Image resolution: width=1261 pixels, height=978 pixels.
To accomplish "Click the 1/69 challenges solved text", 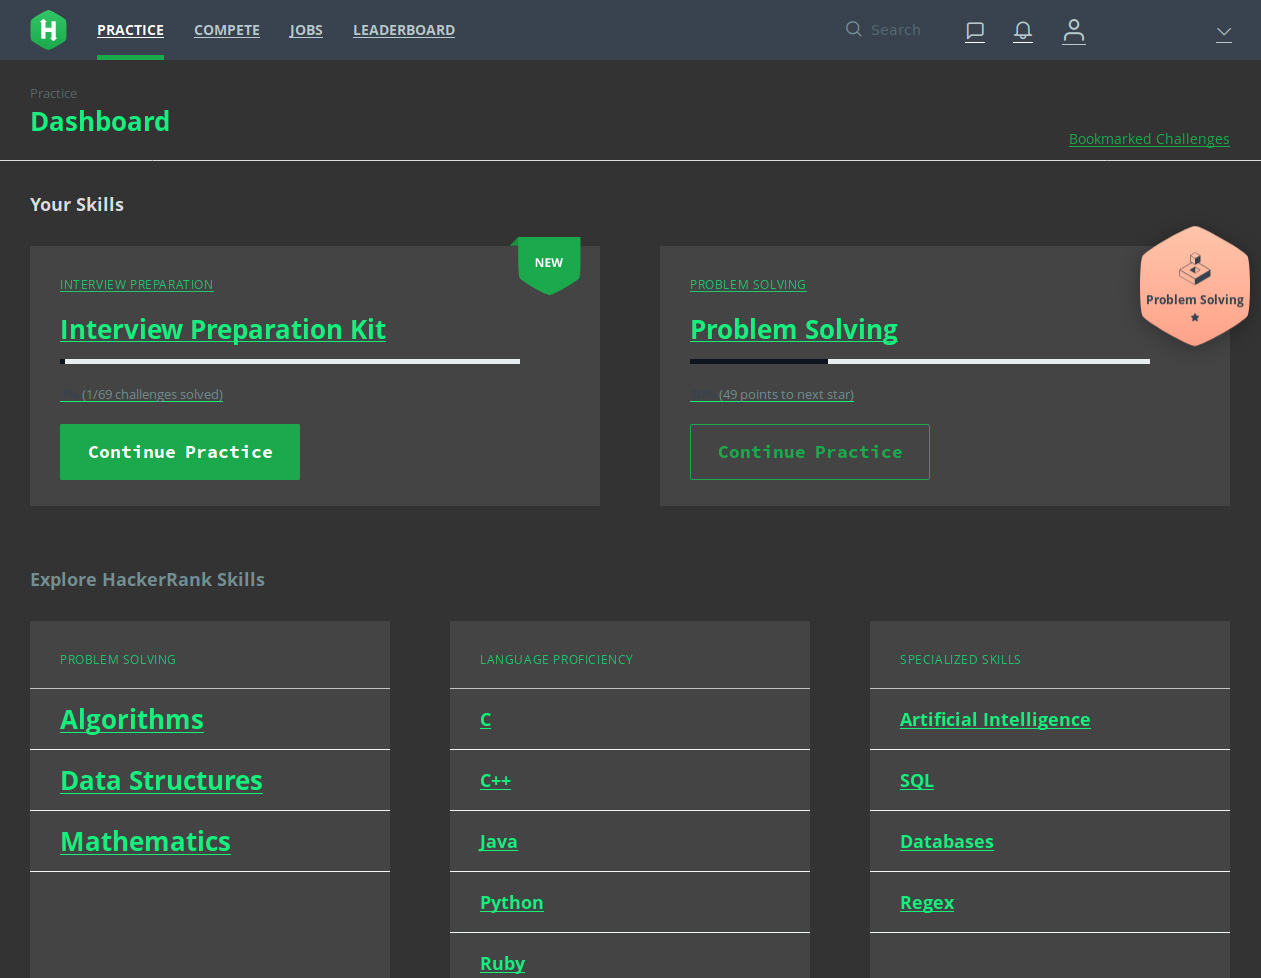I will (x=152, y=395).
